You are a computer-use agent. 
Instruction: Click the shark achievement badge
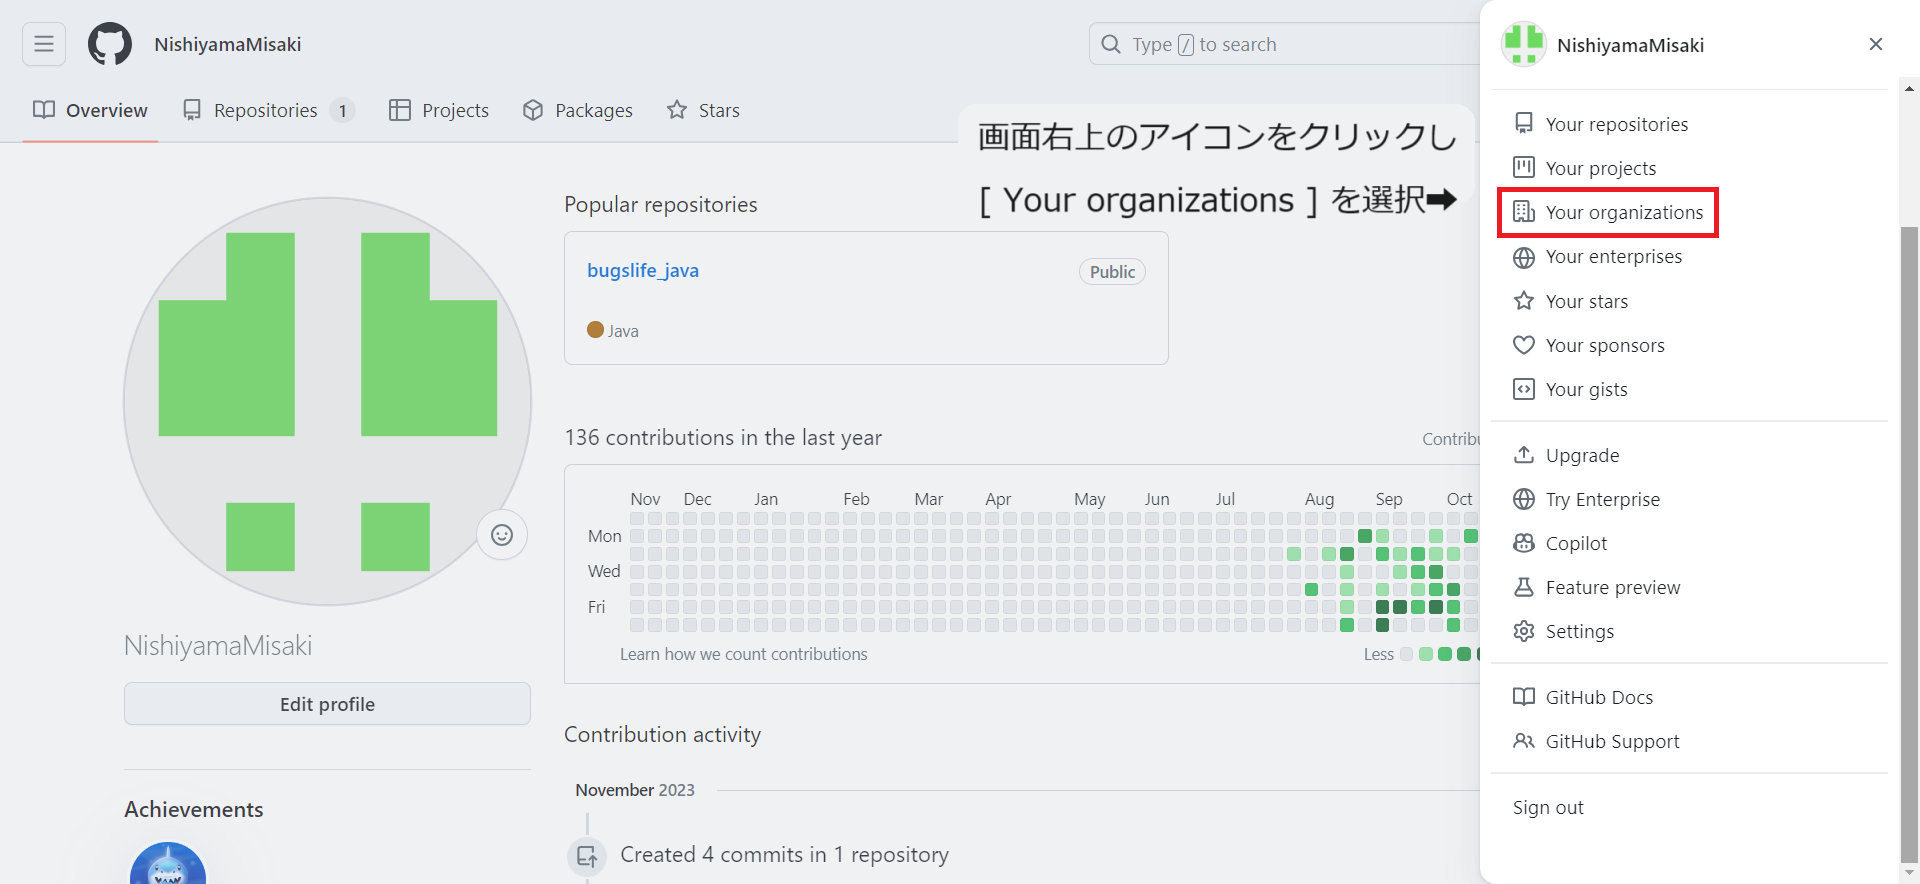click(168, 864)
